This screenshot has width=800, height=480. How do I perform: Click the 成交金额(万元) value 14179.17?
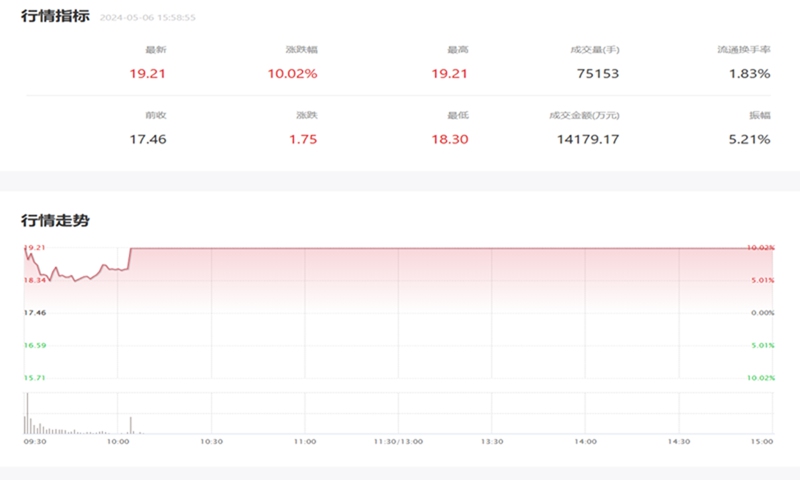(x=588, y=139)
